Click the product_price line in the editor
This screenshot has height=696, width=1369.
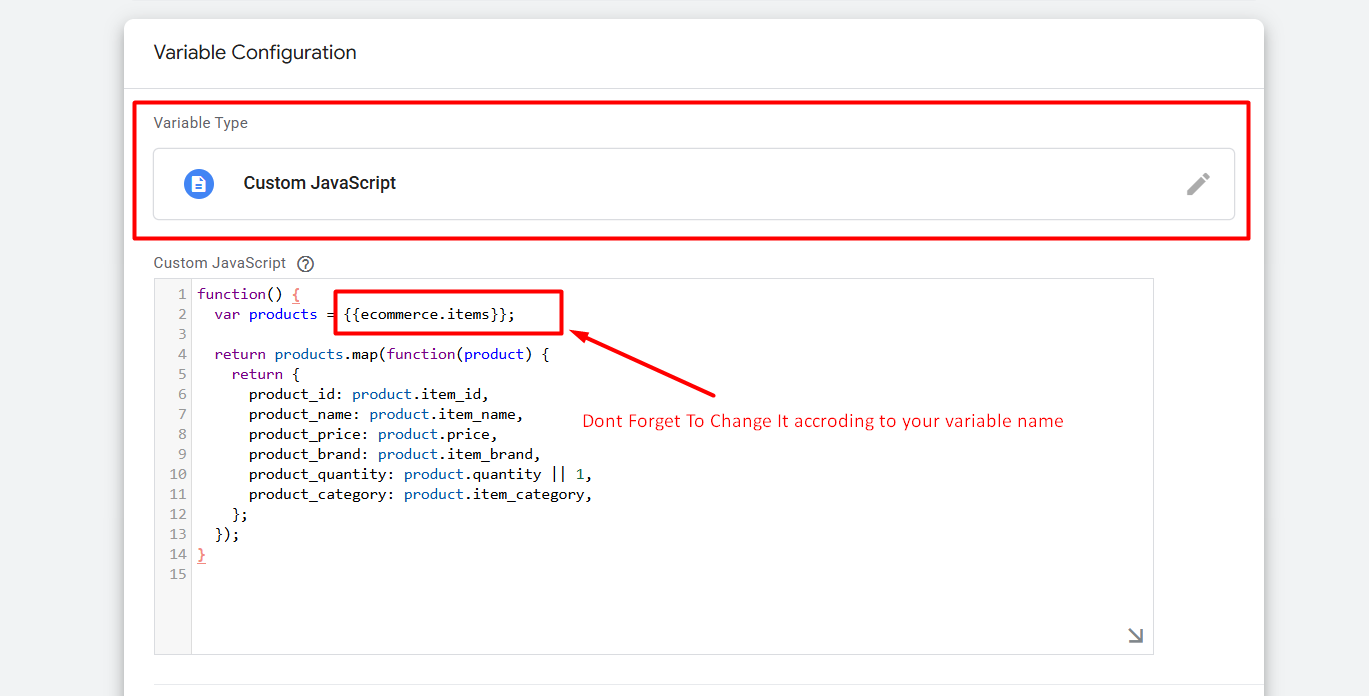click(372, 434)
